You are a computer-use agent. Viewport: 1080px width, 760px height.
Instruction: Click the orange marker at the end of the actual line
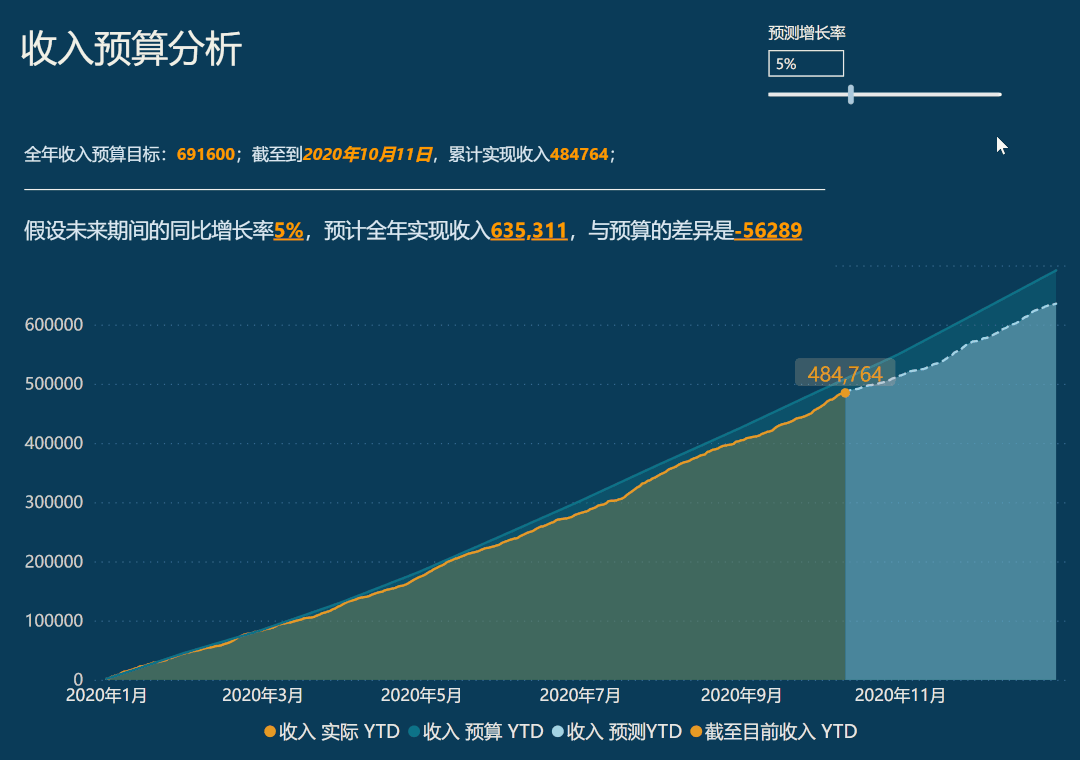[x=845, y=392]
